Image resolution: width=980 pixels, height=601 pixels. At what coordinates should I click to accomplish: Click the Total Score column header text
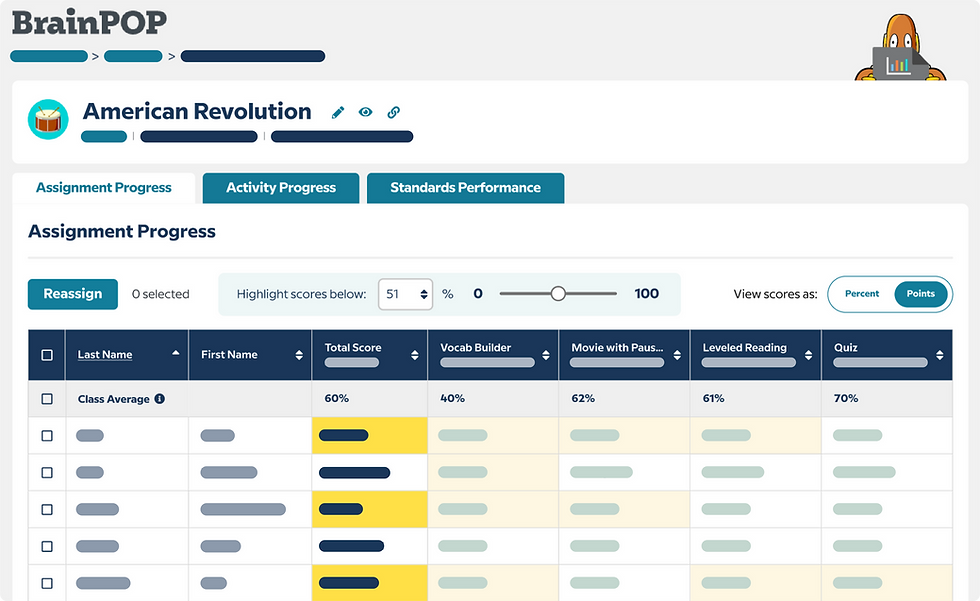click(x=353, y=347)
